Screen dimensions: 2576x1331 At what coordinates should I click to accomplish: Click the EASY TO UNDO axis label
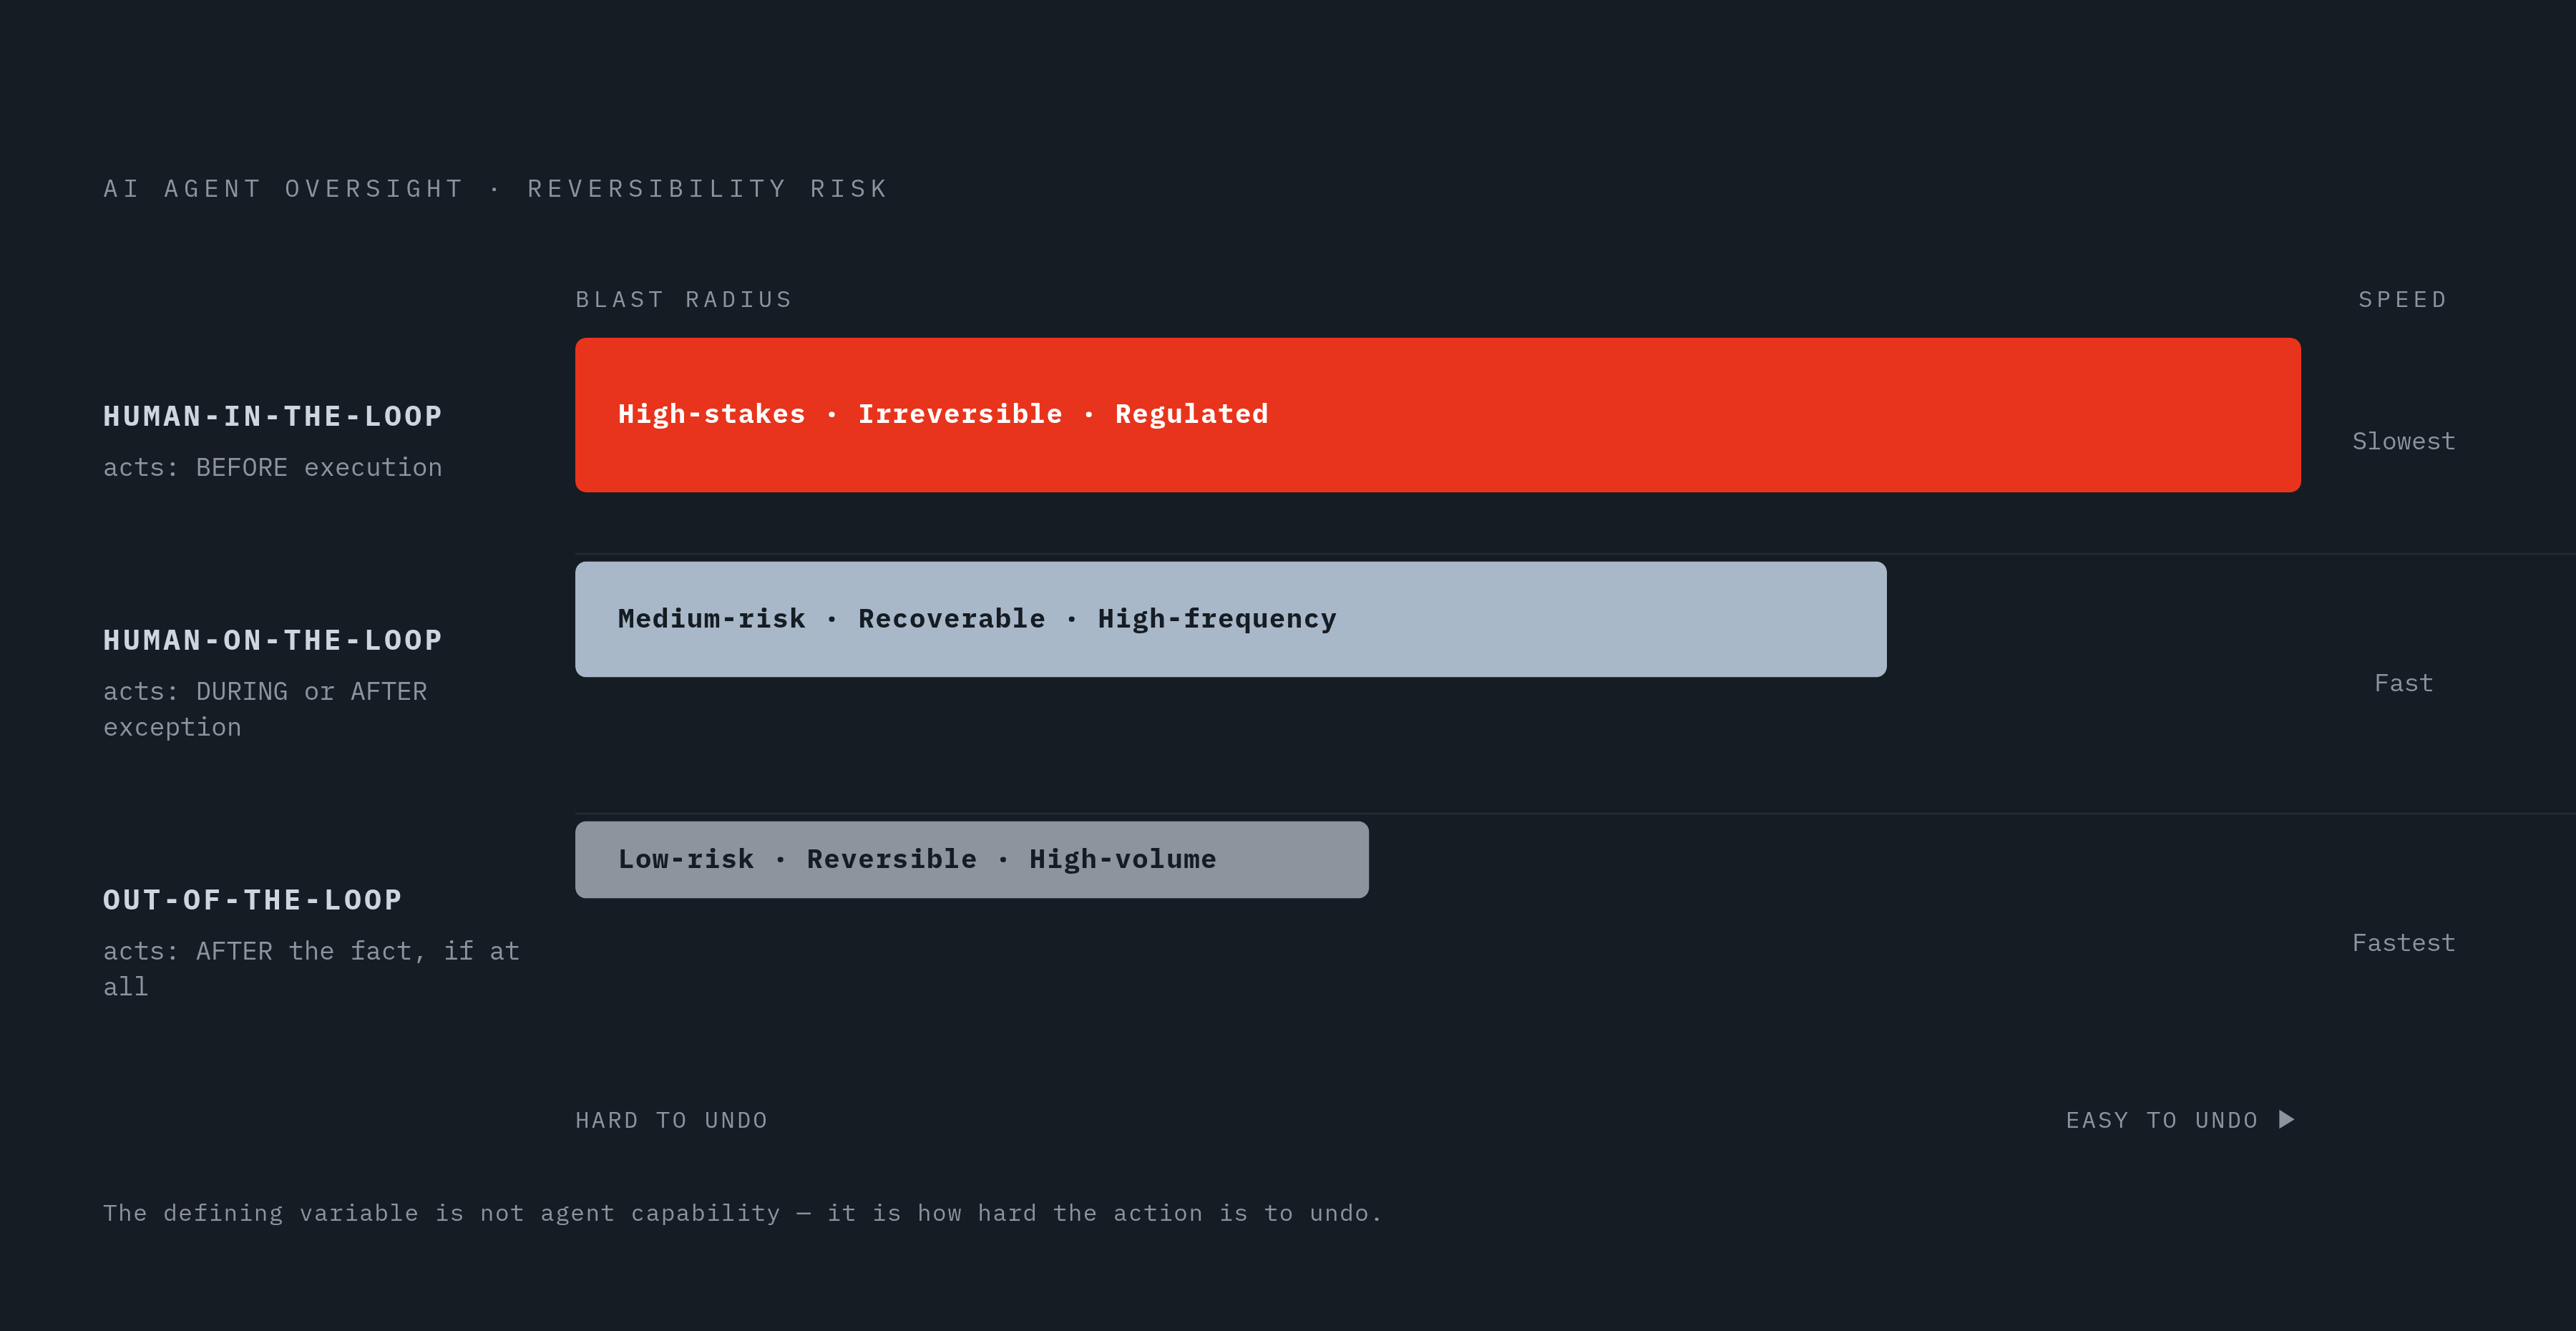pos(2162,1120)
